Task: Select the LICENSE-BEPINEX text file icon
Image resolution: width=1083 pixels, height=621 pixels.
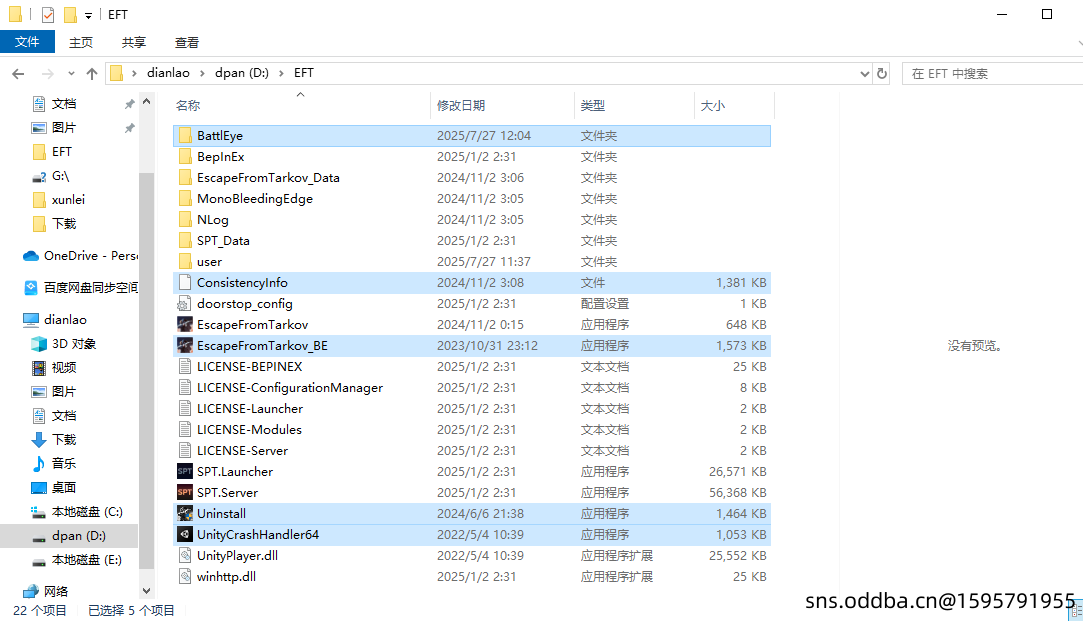Action: point(184,367)
